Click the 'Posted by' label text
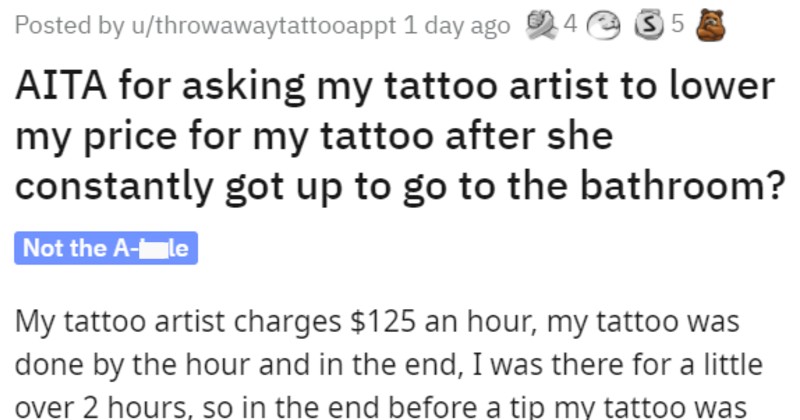This screenshot has width=800, height=420. [51, 27]
